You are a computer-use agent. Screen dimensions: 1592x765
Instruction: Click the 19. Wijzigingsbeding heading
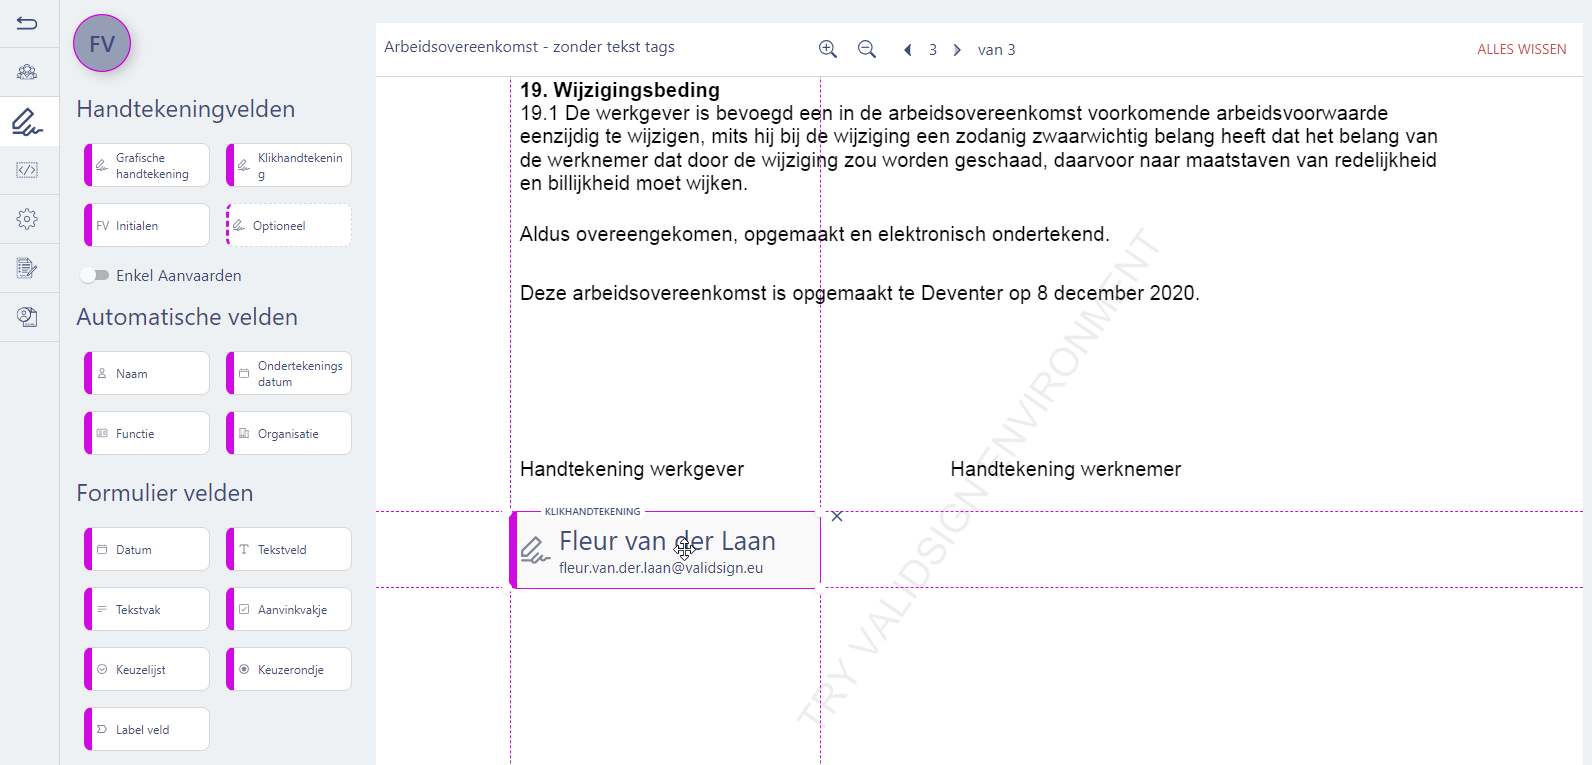pyautogui.click(x=620, y=90)
